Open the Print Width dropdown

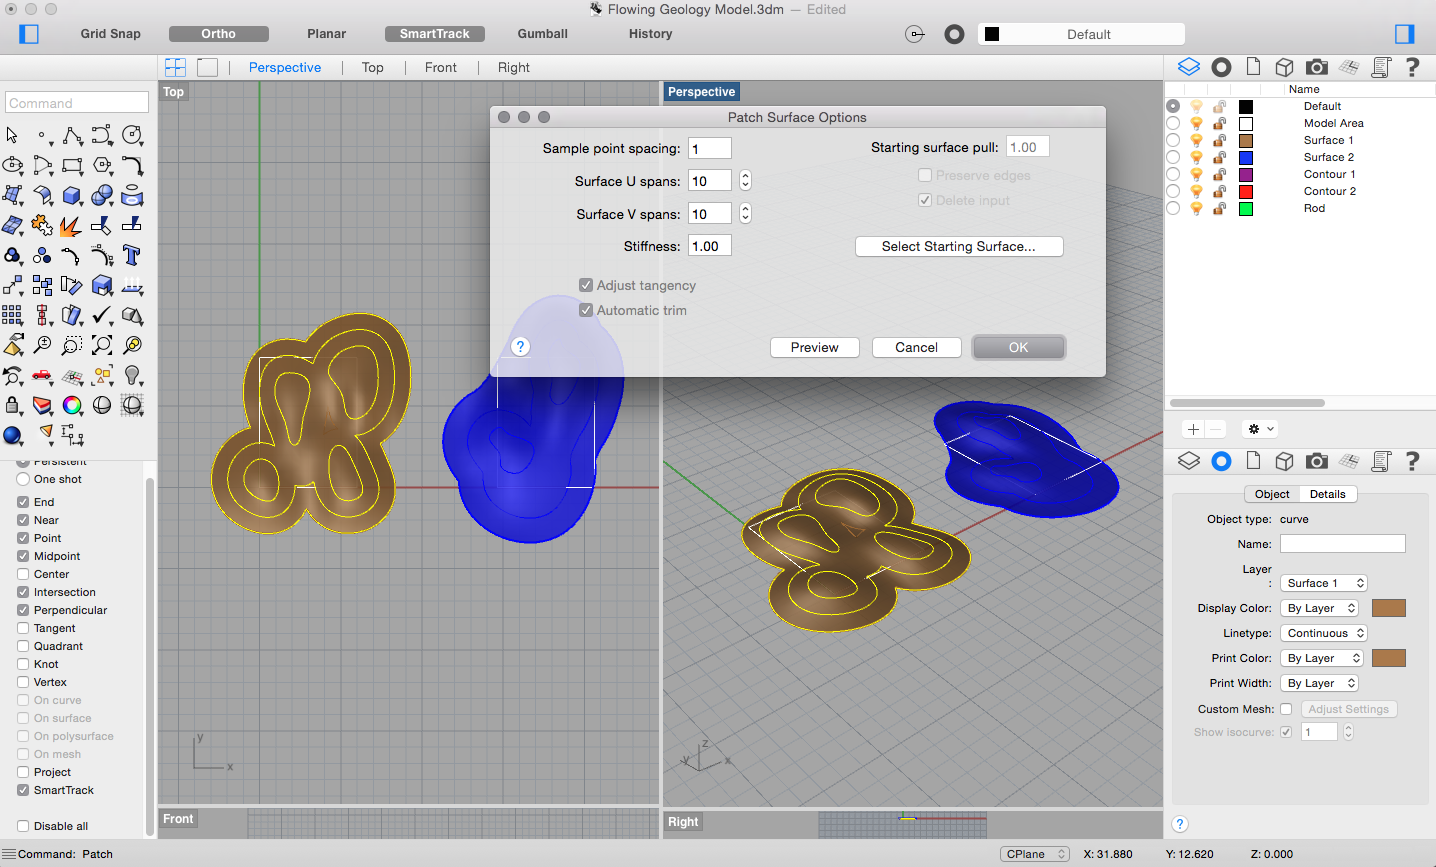[x=1319, y=683]
